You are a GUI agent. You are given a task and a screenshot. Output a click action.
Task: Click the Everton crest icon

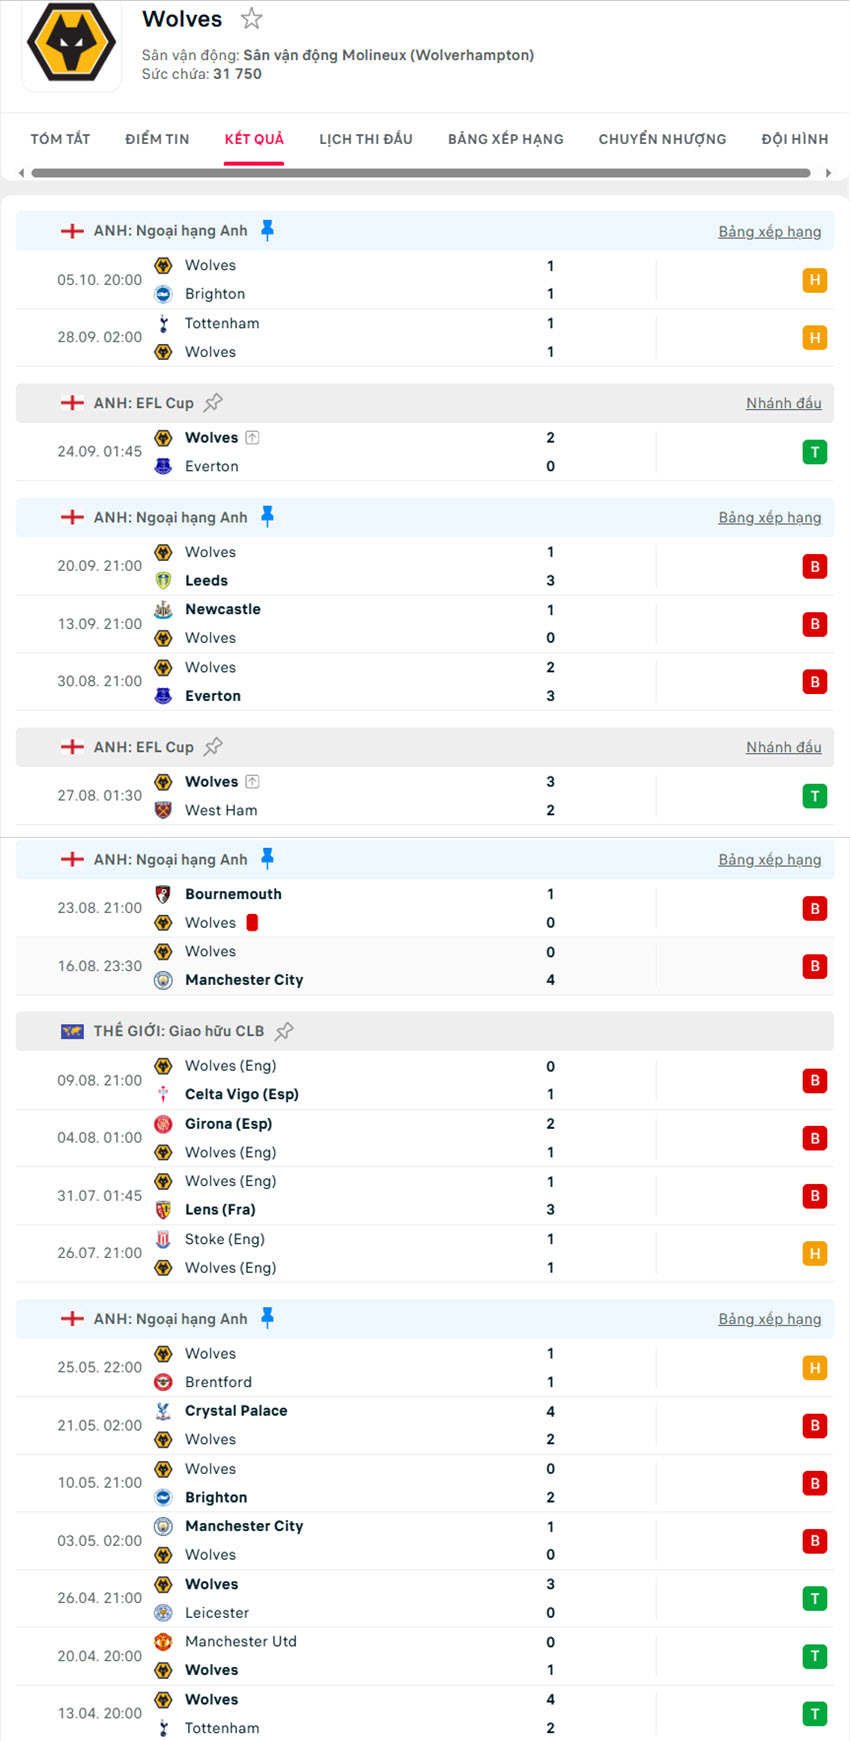coord(163,465)
